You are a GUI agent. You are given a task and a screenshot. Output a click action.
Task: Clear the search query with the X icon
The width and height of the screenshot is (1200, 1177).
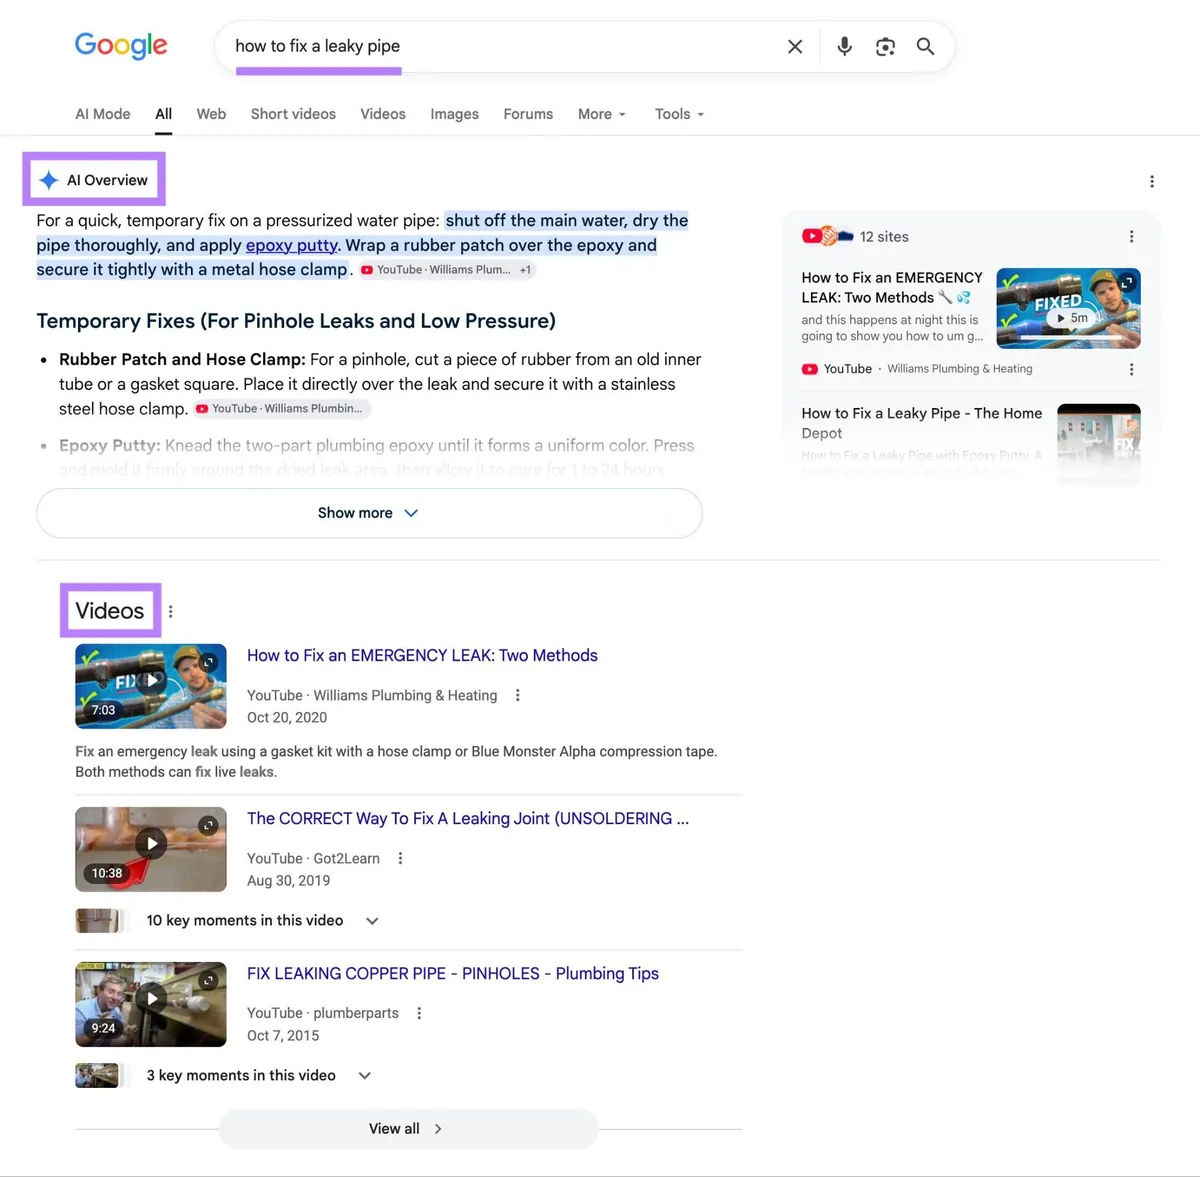(795, 46)
